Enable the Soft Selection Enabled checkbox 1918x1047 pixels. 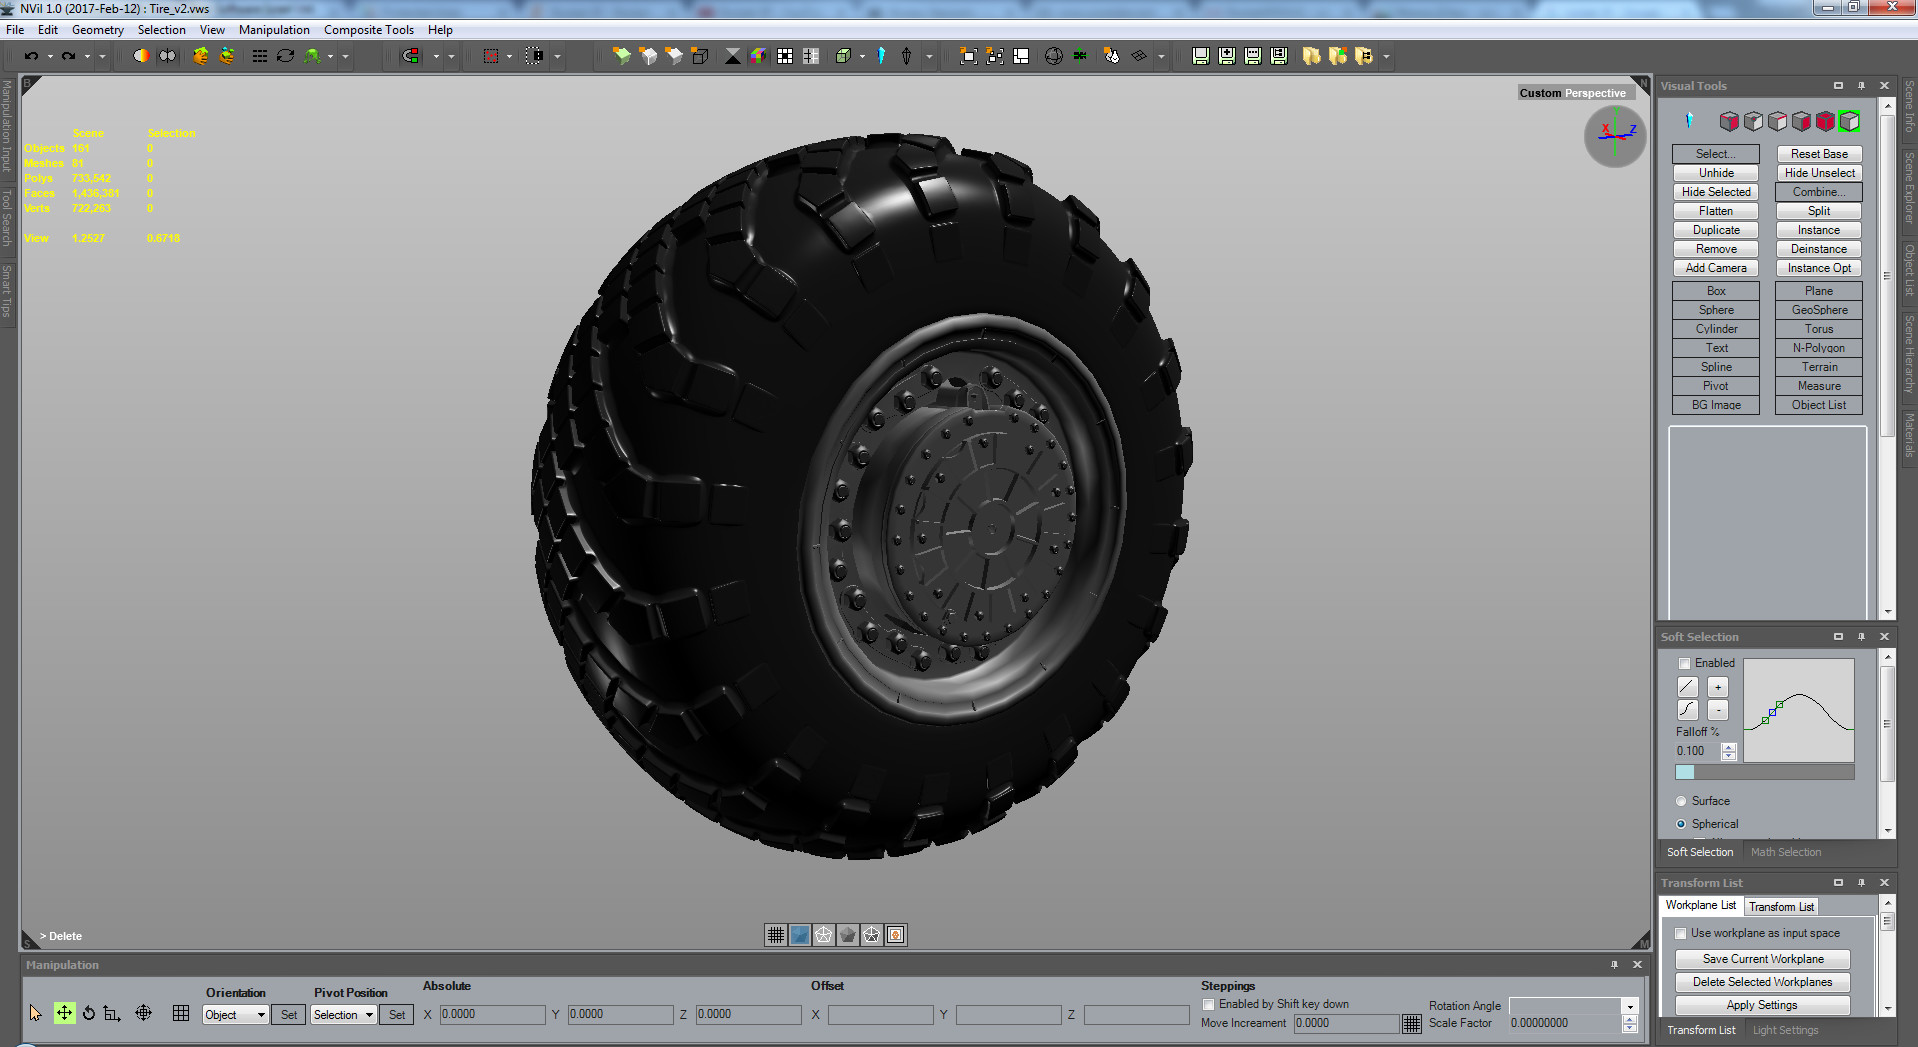pyautogui.click(x=1682, y=663)
